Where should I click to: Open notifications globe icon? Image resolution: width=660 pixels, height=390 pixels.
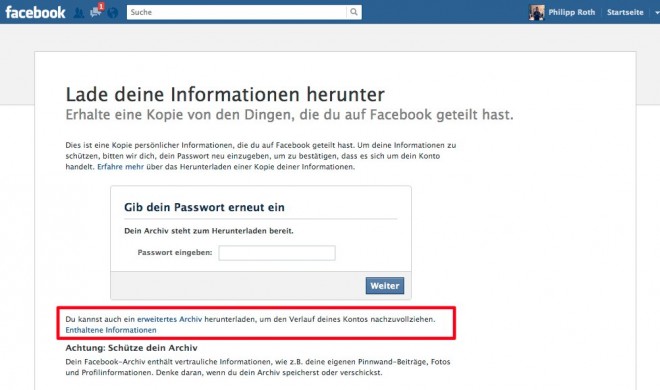click(112, 13)
